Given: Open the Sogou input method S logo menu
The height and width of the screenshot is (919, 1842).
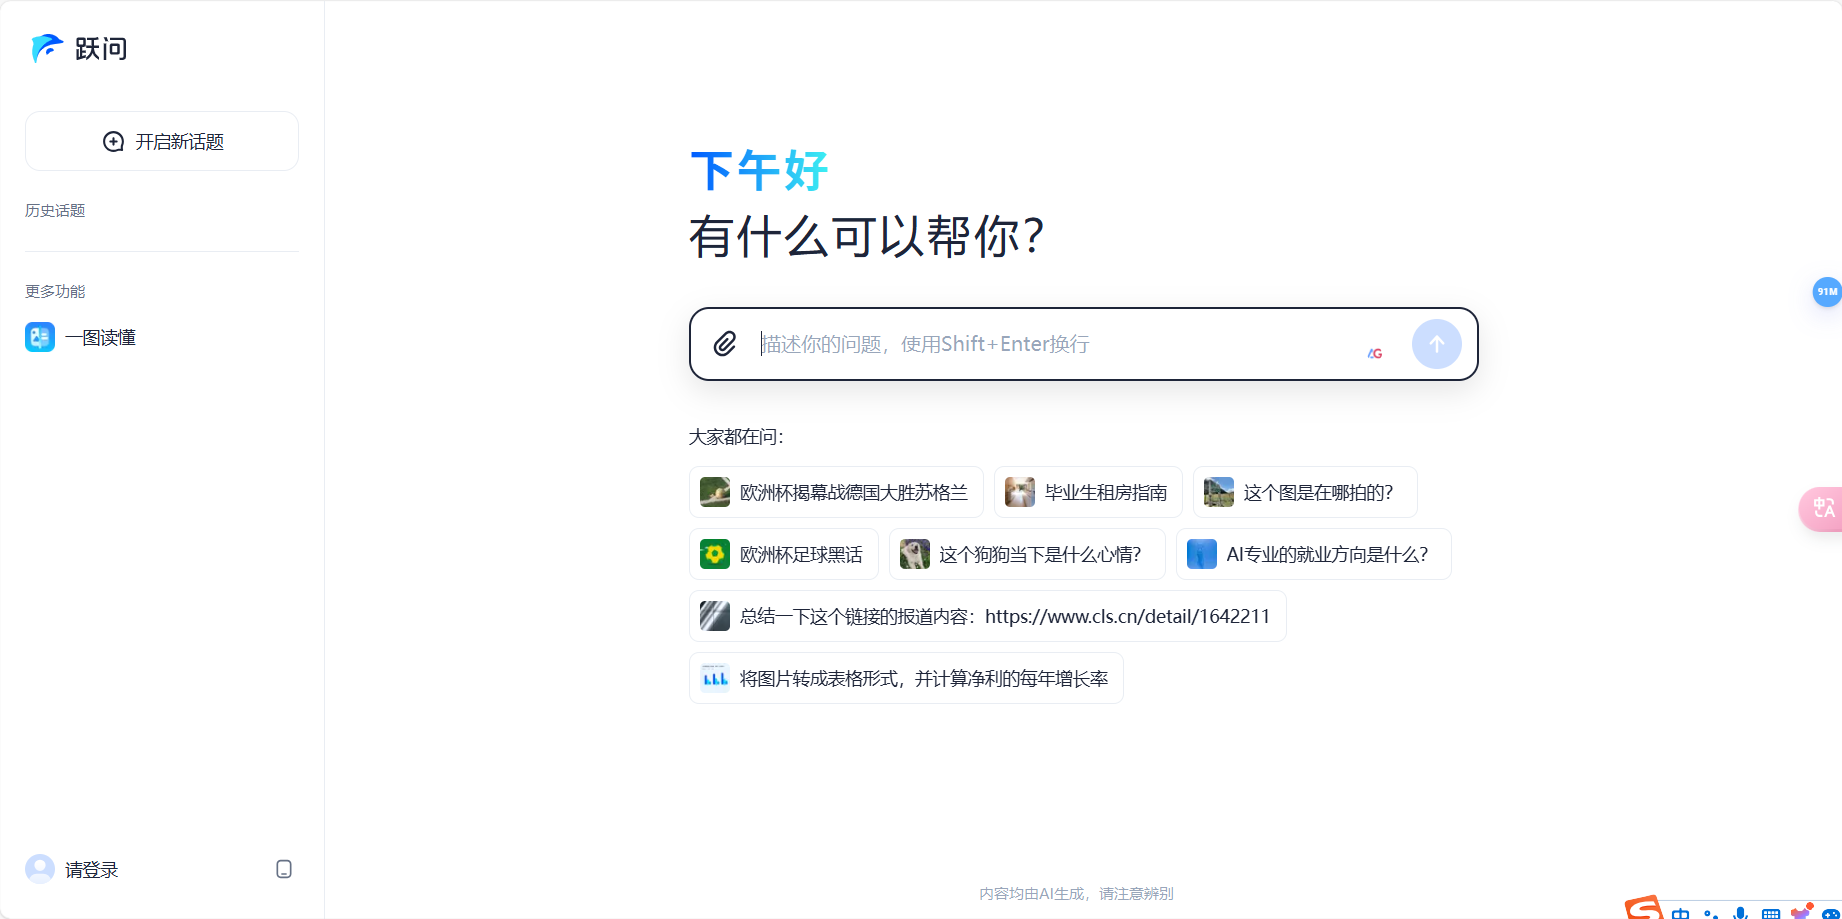Looking at the screenshot, I should [x=1645, y=910].
